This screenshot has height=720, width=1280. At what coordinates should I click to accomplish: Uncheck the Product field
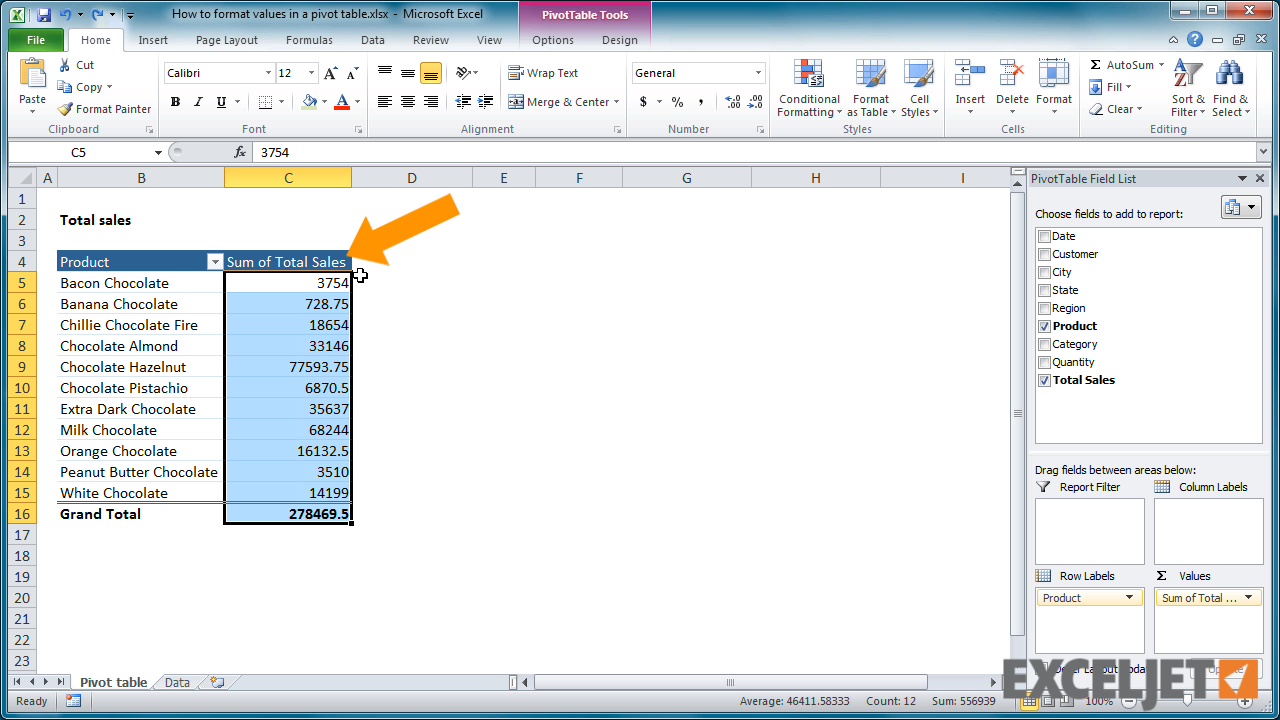[1044, 325]
